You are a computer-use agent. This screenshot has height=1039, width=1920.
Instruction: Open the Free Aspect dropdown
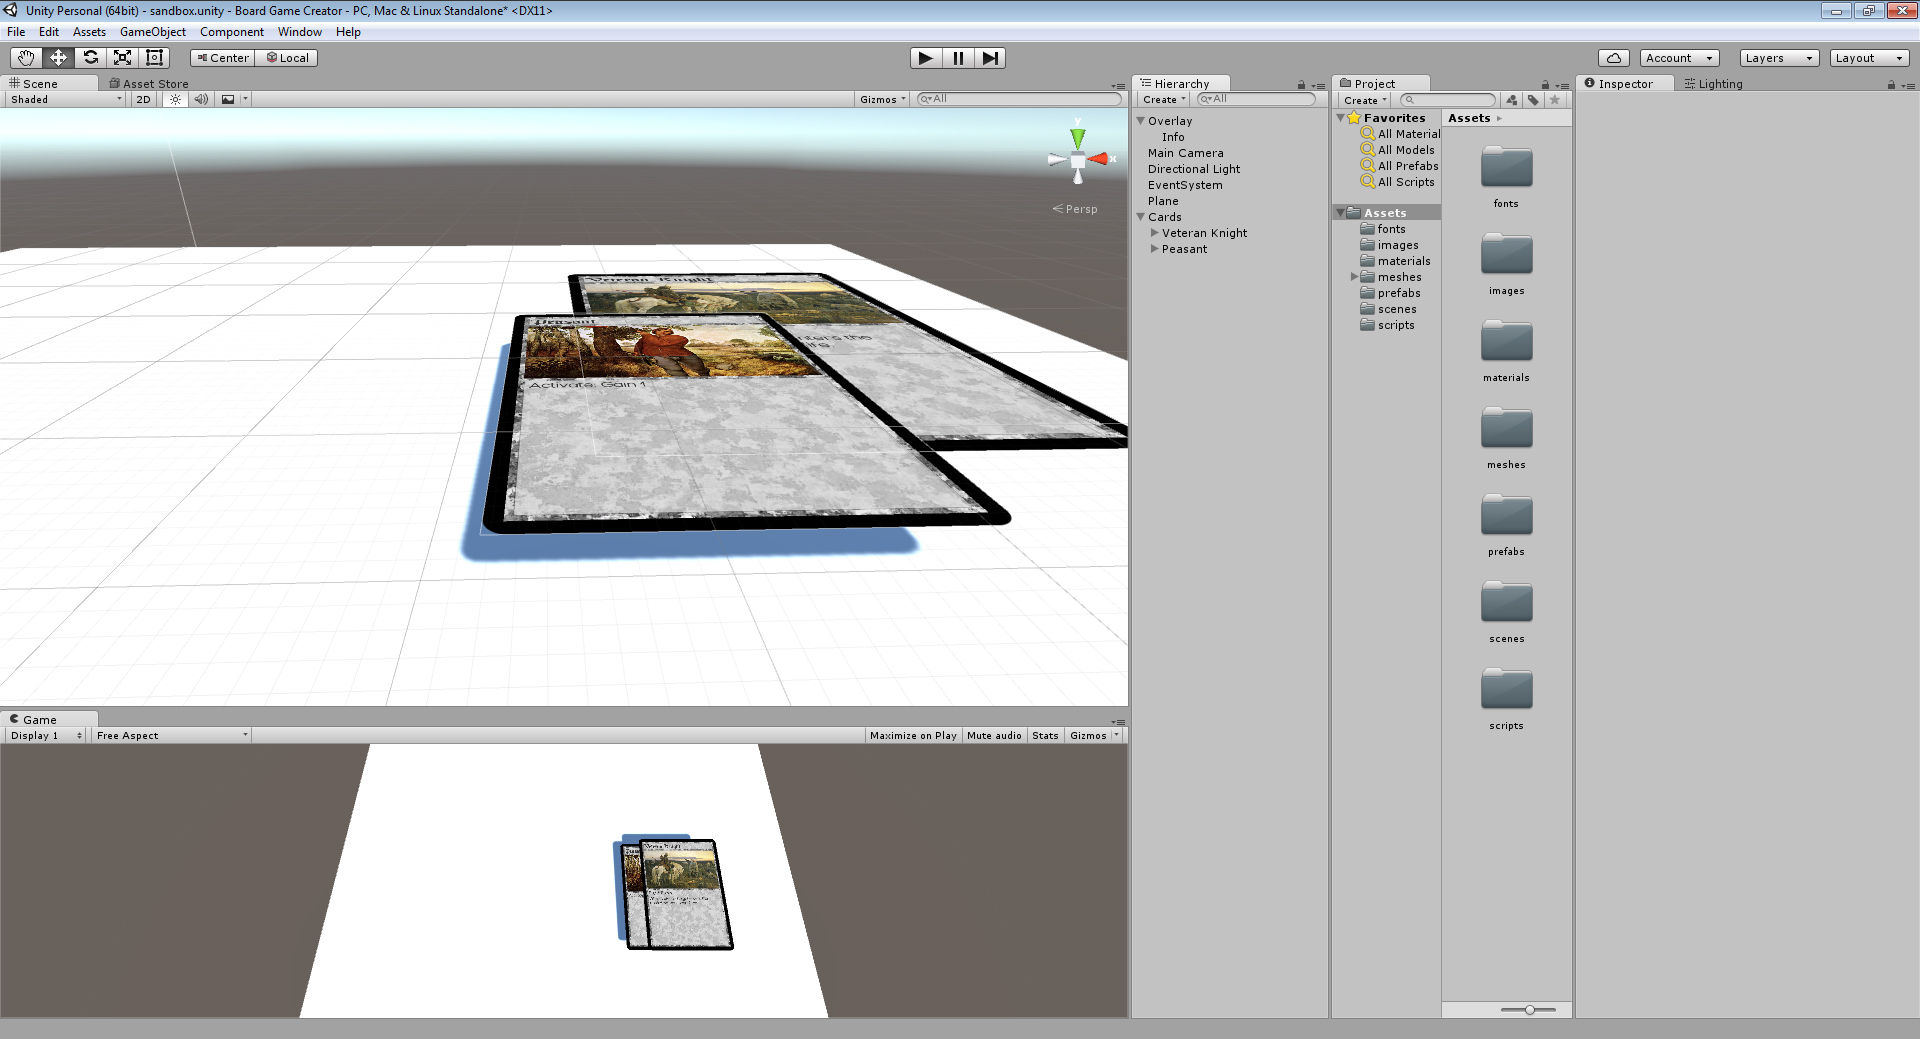click(172, 735)
